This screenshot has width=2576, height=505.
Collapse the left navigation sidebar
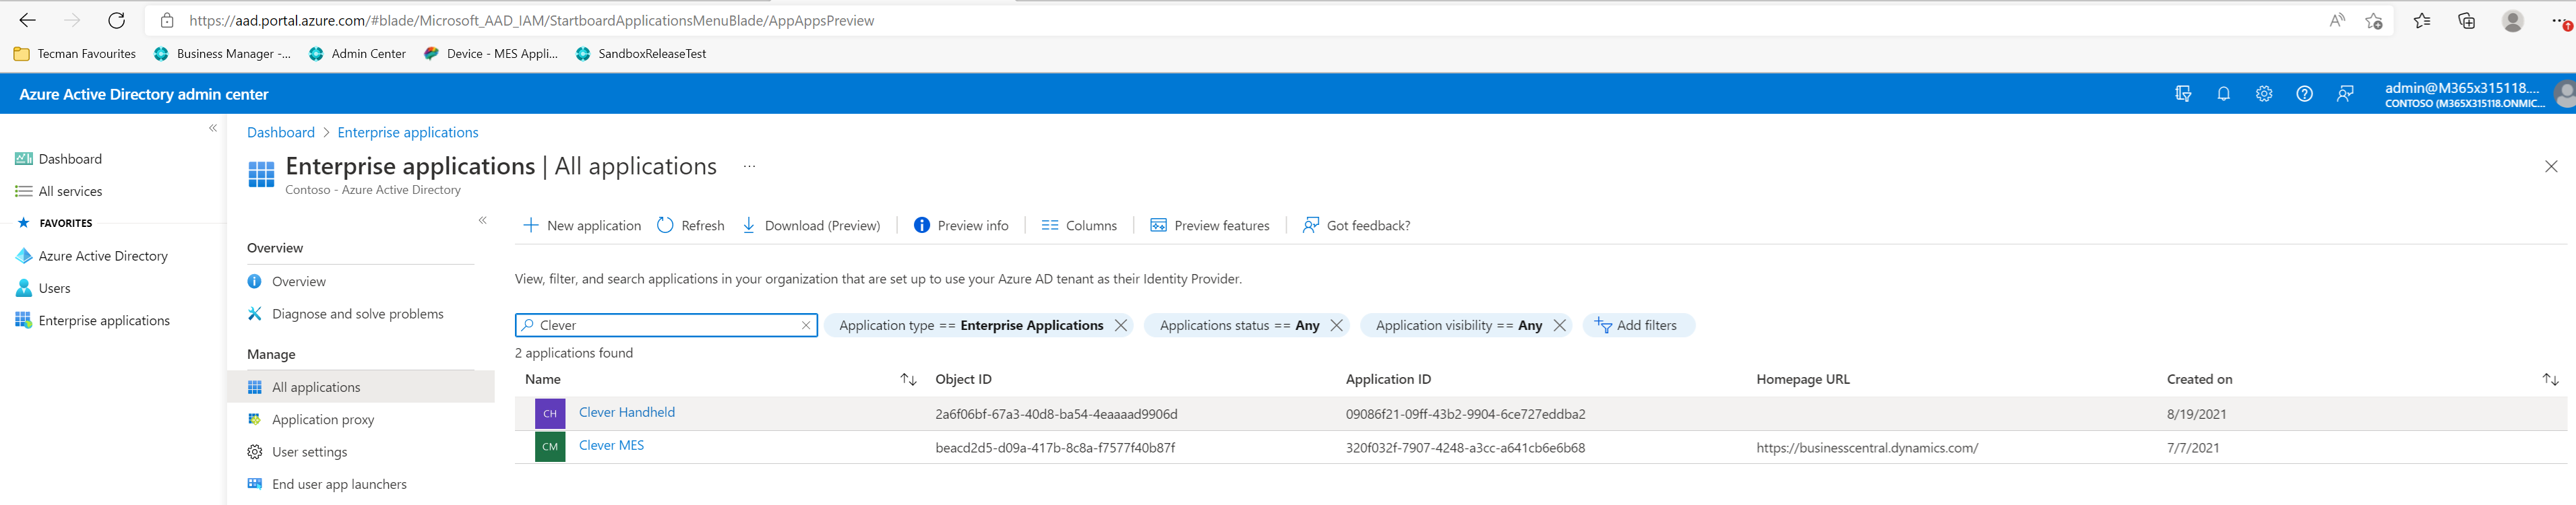(213, 128)
